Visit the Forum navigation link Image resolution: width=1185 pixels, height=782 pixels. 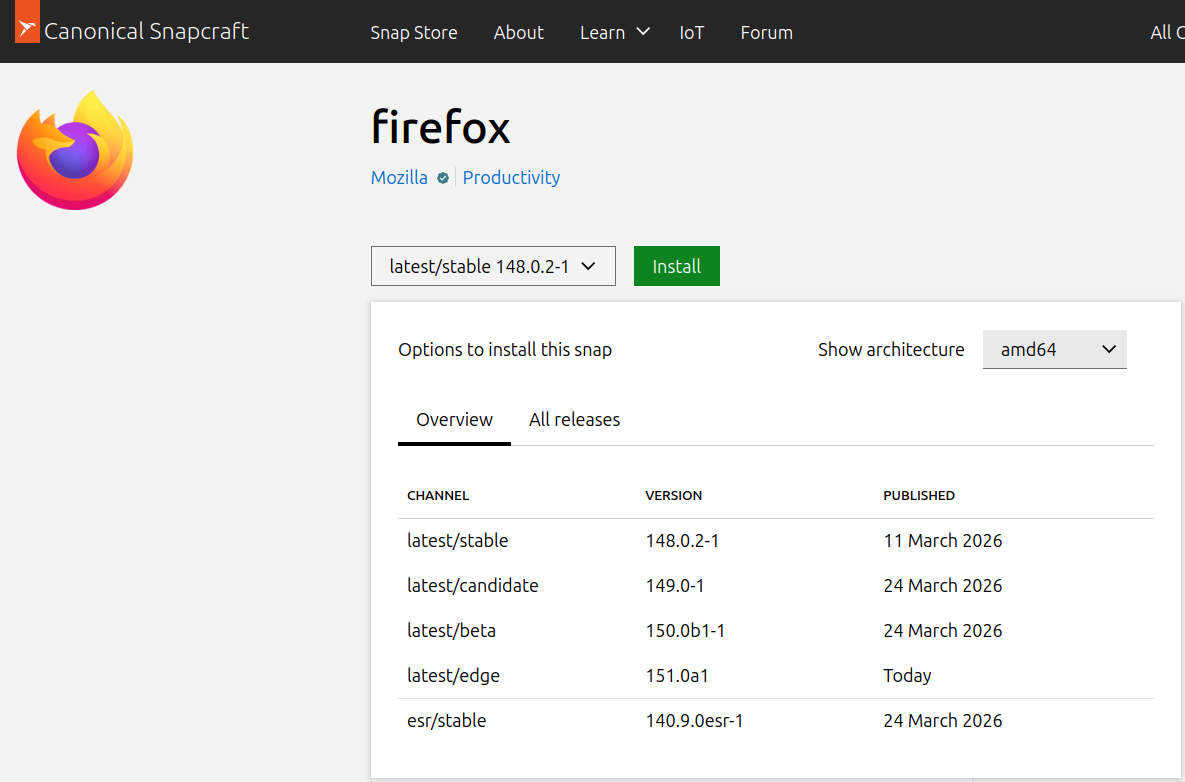click(x=766, y=32)
